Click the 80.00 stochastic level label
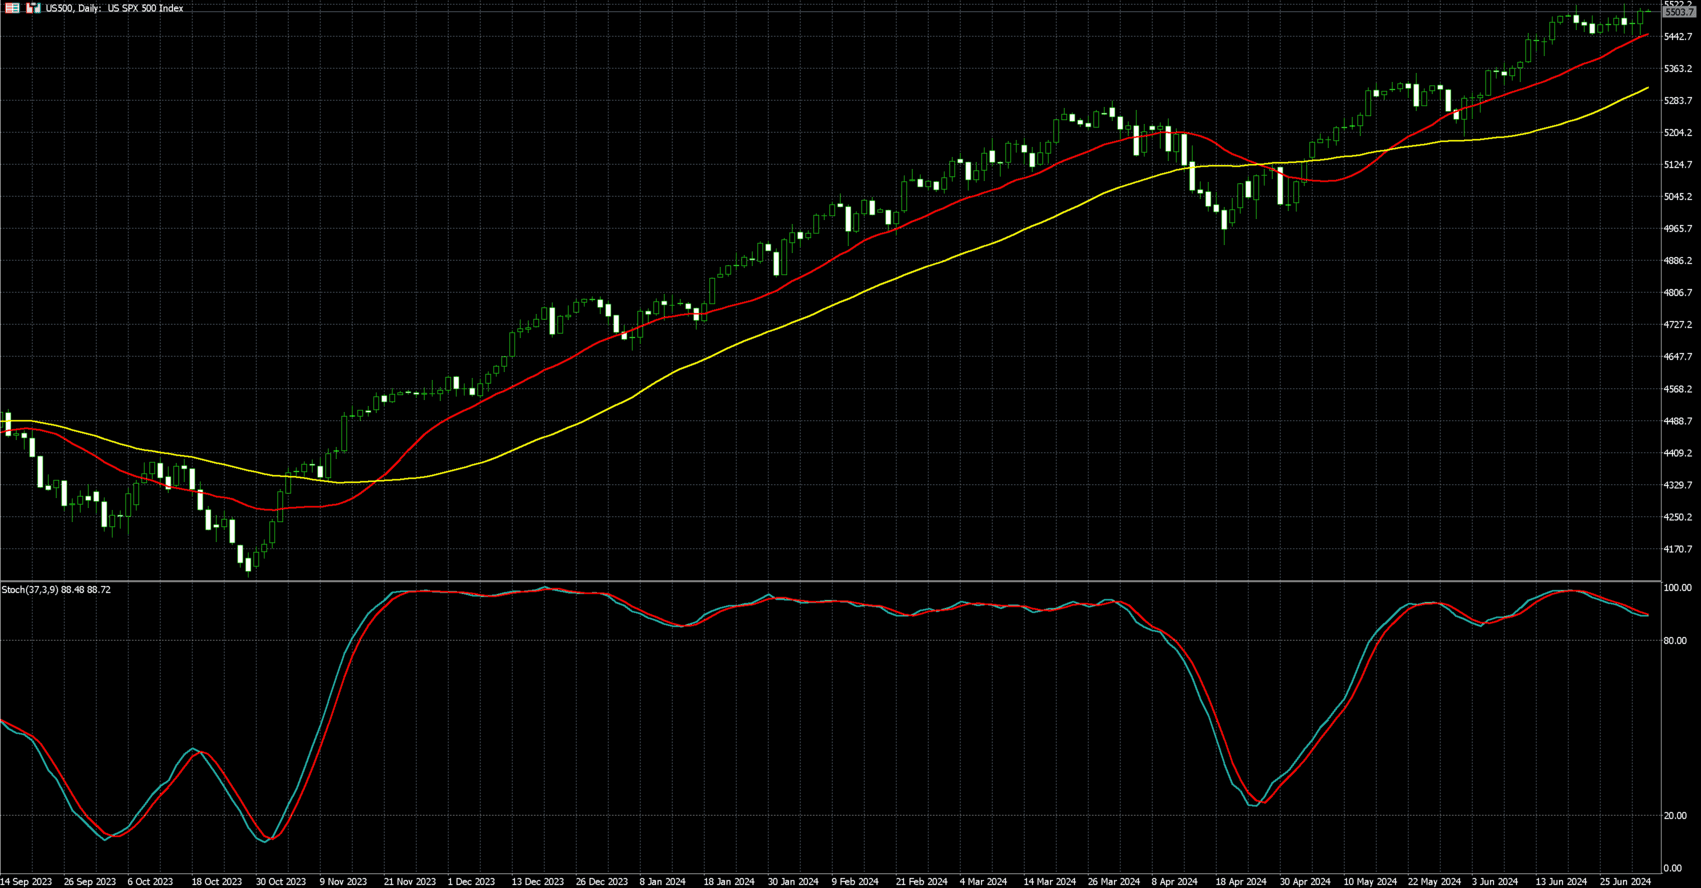The image size is (1701, 888). [x=1676, y=641]
